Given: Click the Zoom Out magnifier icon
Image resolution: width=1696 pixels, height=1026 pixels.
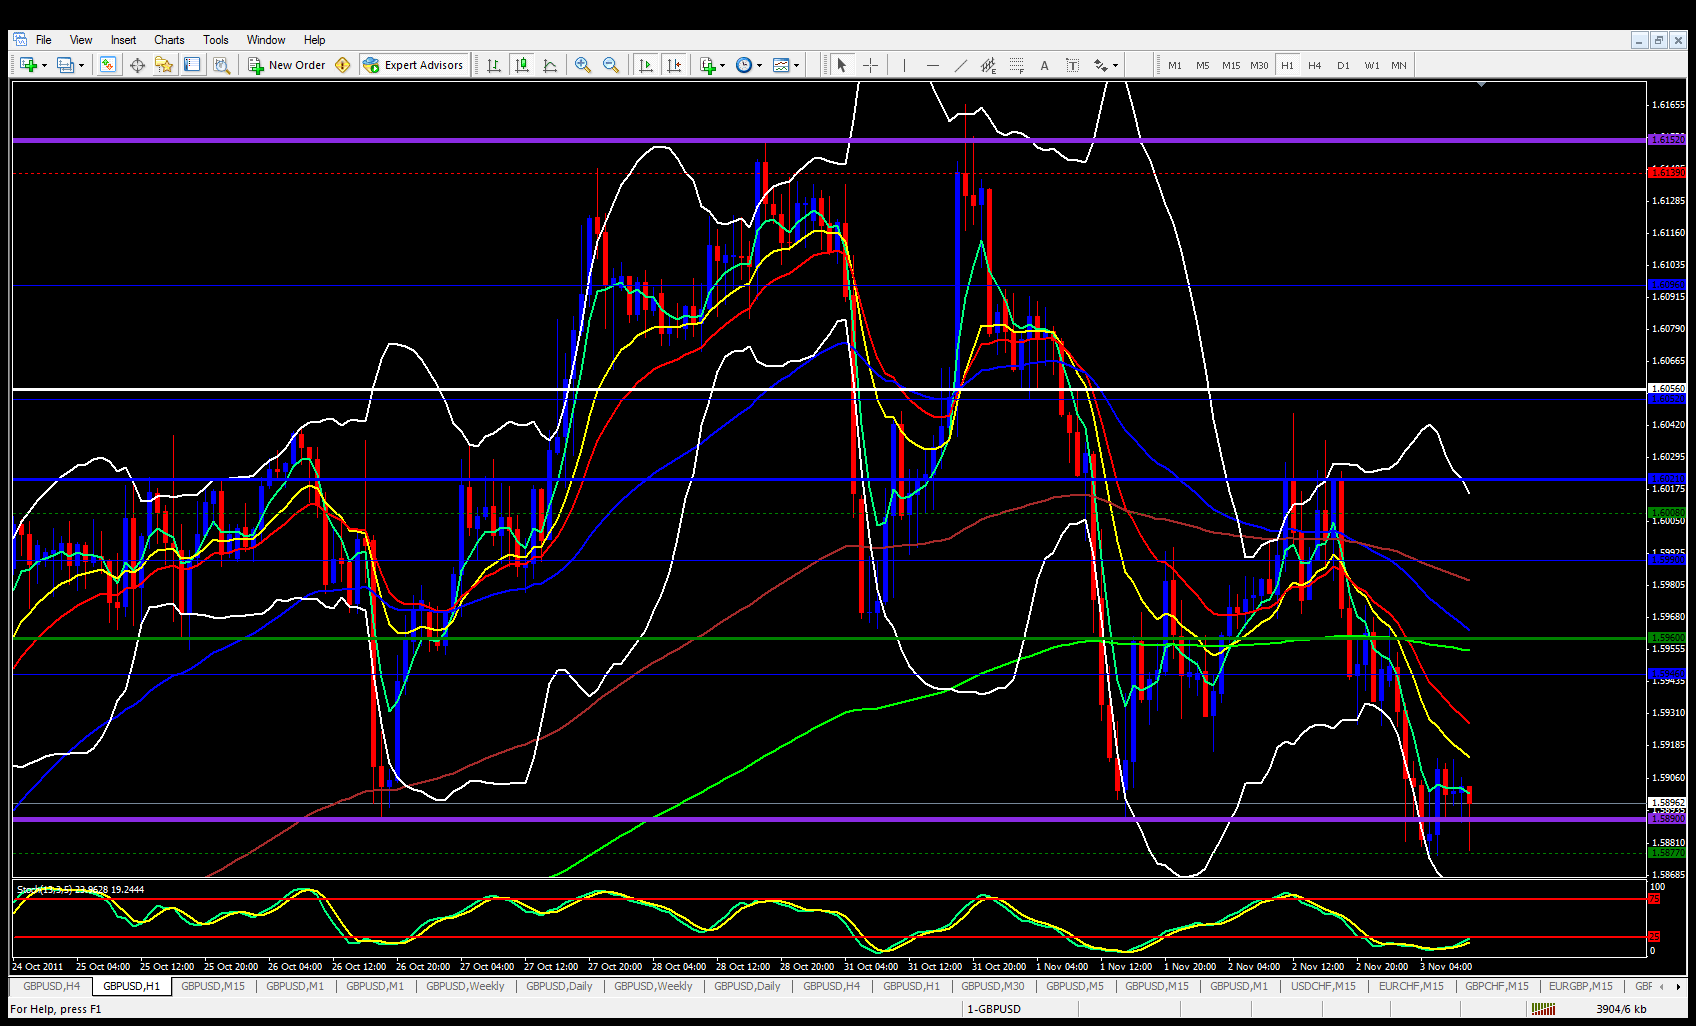Looking at the screenshot, I should coord(611,65).
